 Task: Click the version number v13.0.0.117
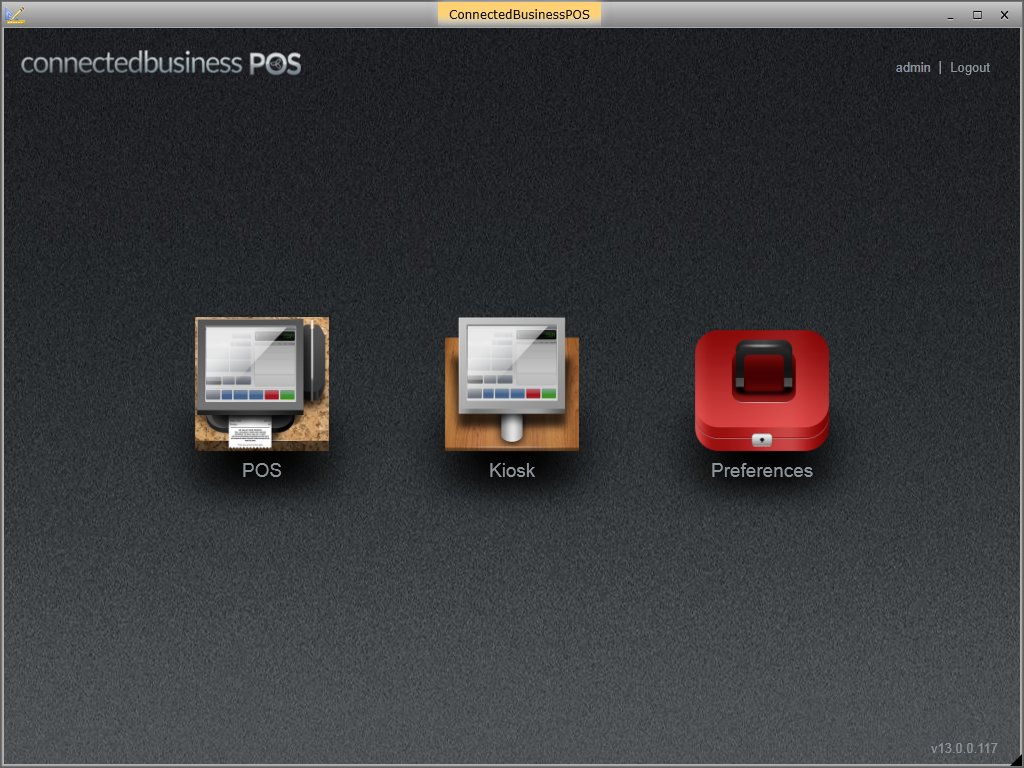coord(965,748)
